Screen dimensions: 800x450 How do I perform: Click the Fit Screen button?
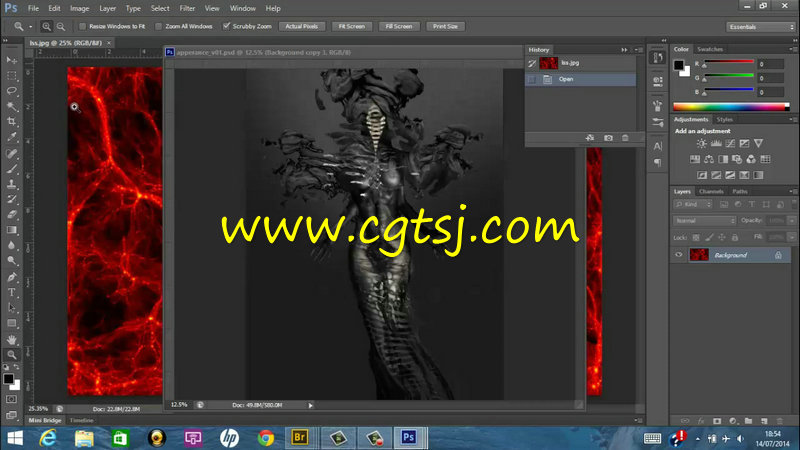click(x=352, y=26)
